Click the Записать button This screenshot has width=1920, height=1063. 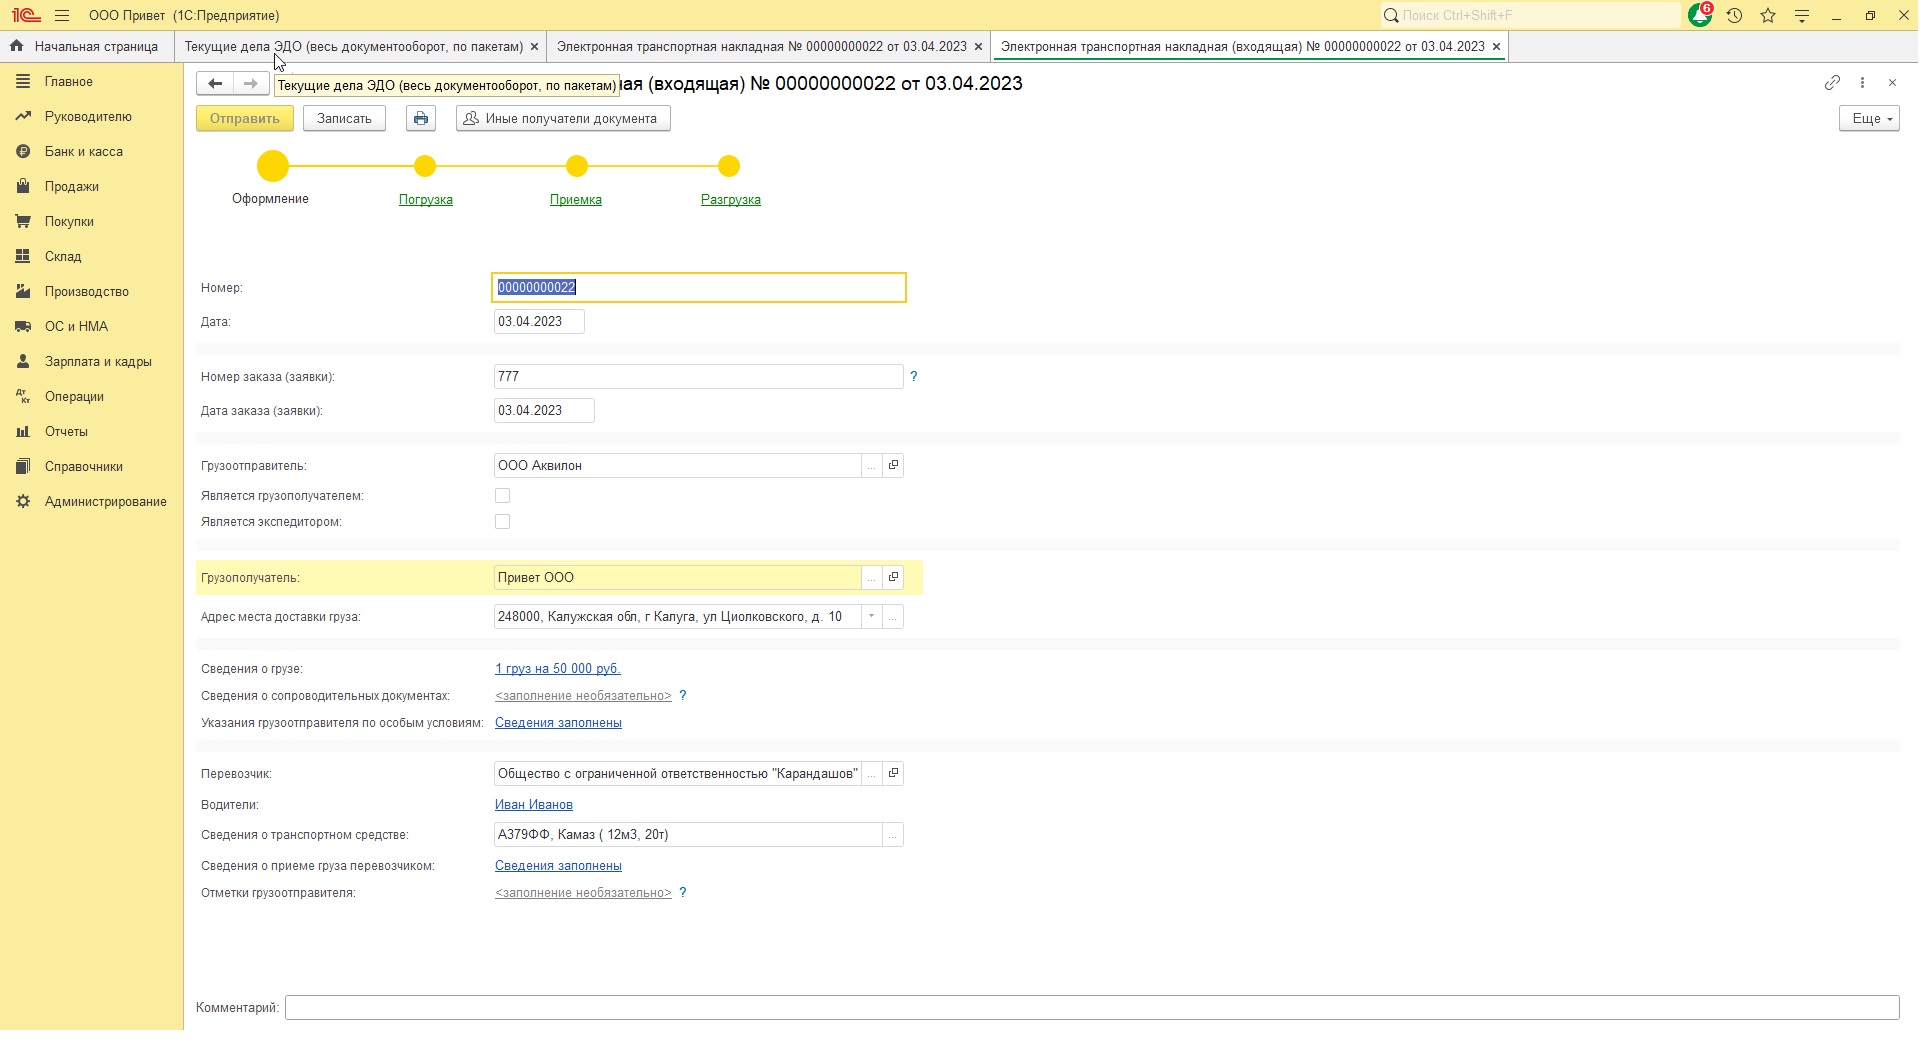click(344, 119)
